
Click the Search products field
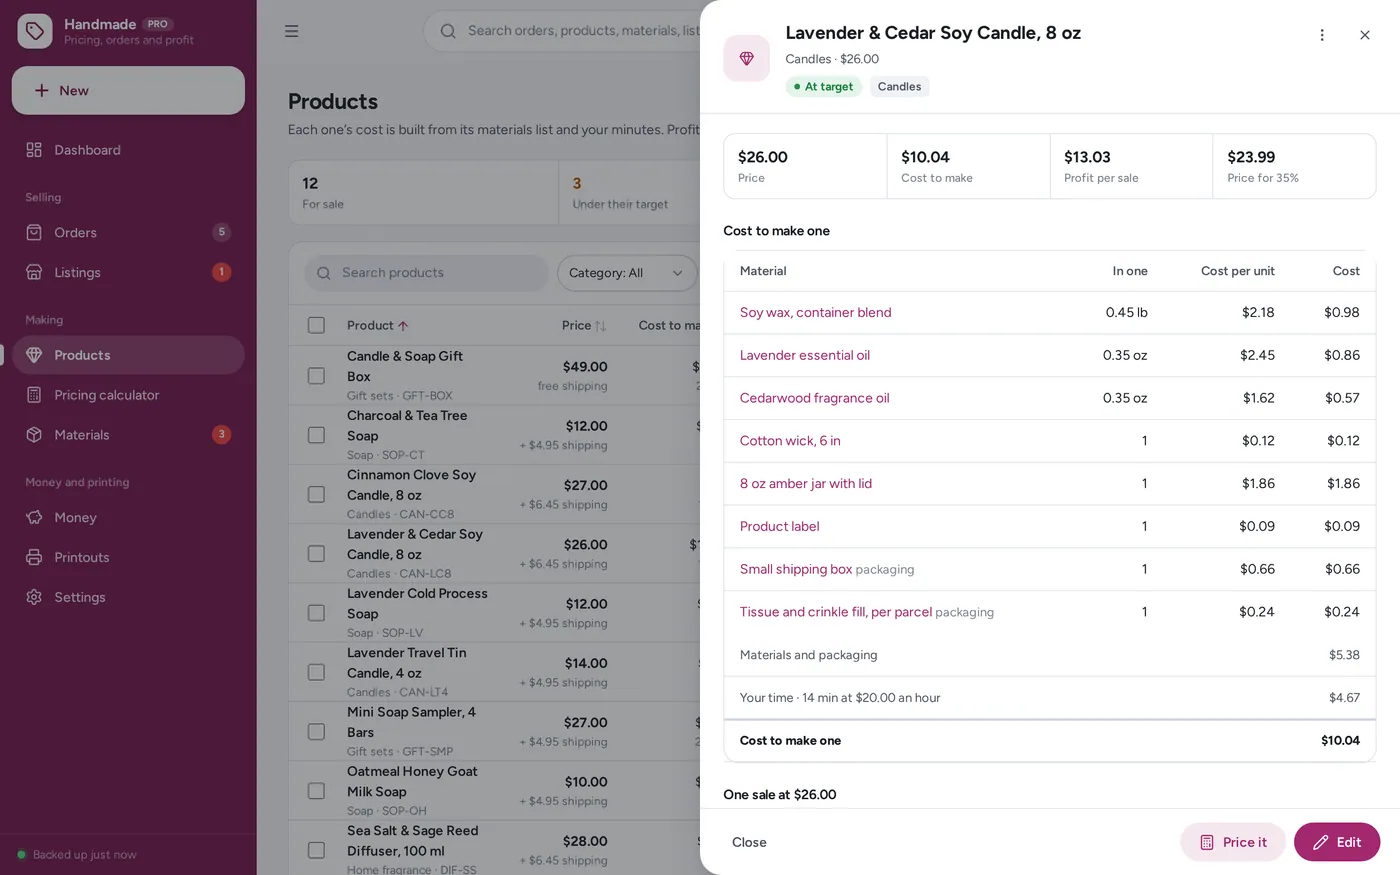(x=427, y=273)
